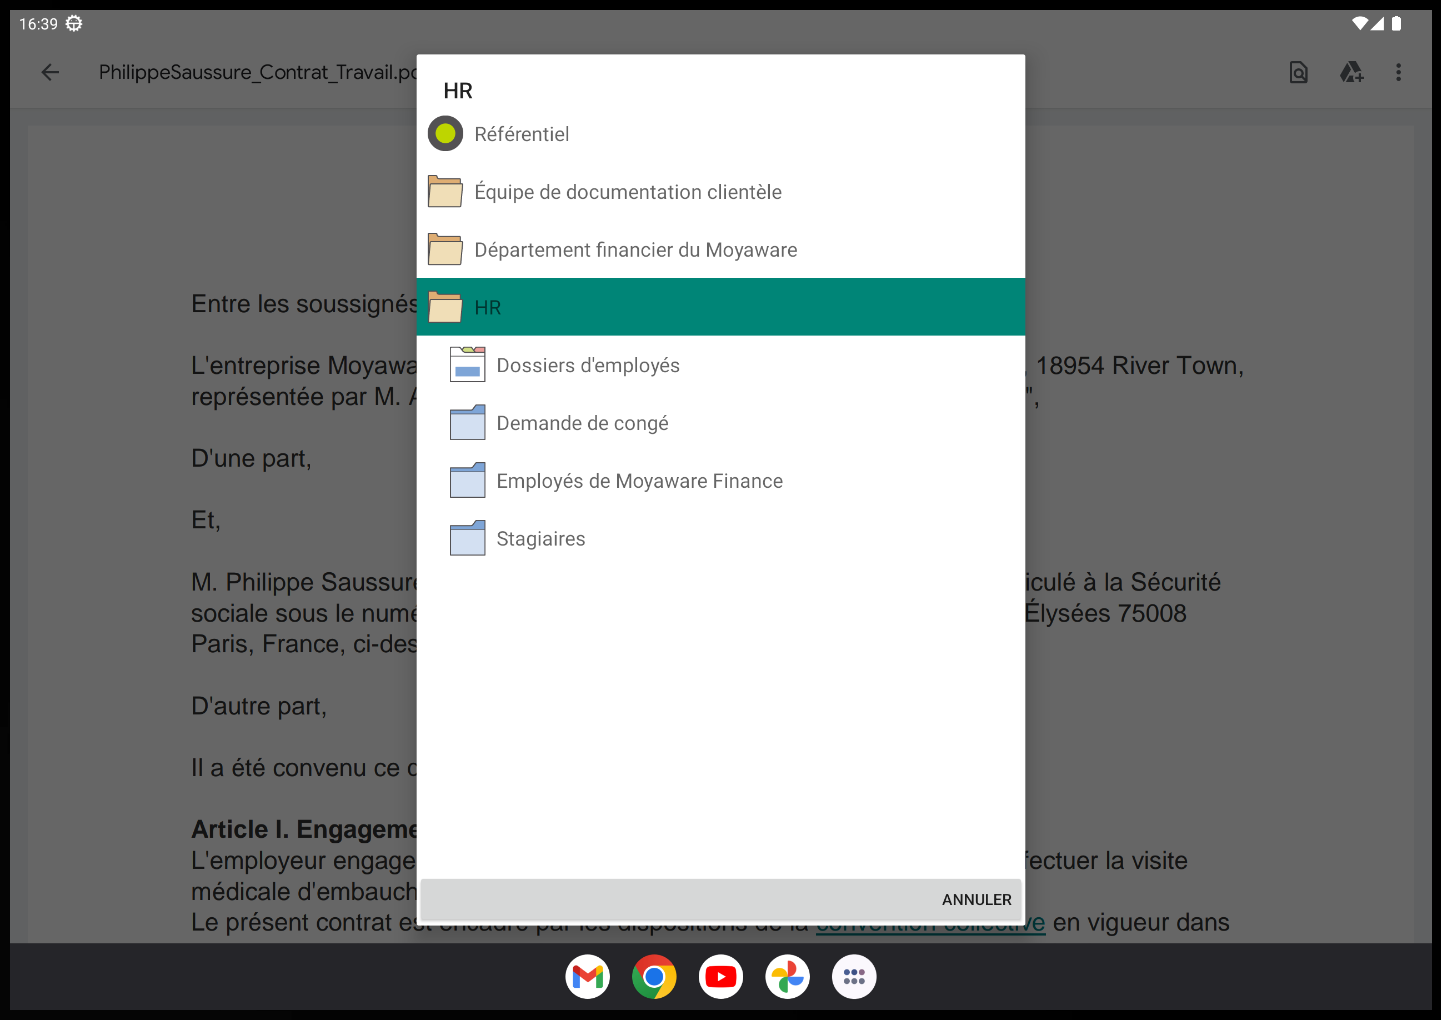
Task: Open Employés de Moyaware Finance folder
Action: coord(721,481)
